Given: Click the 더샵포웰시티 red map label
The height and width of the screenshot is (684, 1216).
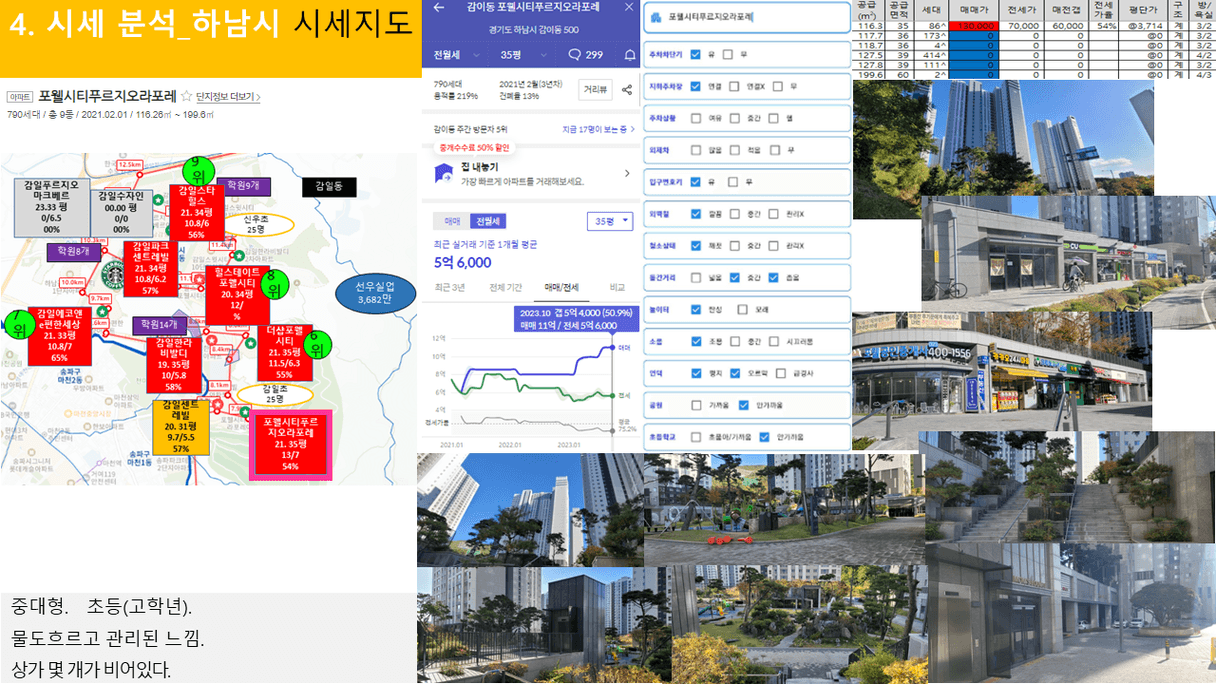Looking at the screenshot, I should (x=284, y=353).
